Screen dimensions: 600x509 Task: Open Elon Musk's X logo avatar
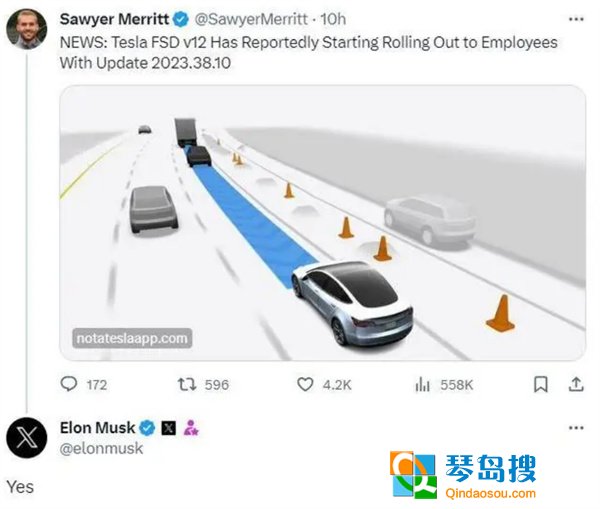(27, 438)
